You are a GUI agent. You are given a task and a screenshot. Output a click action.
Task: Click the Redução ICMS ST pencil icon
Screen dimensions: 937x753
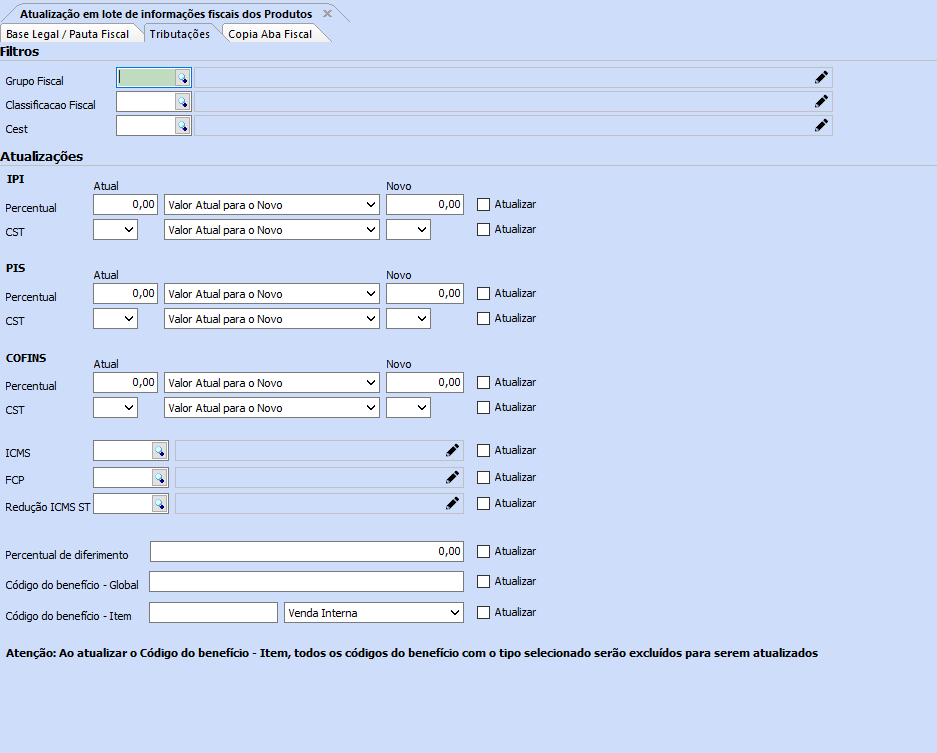click(452, 504)
